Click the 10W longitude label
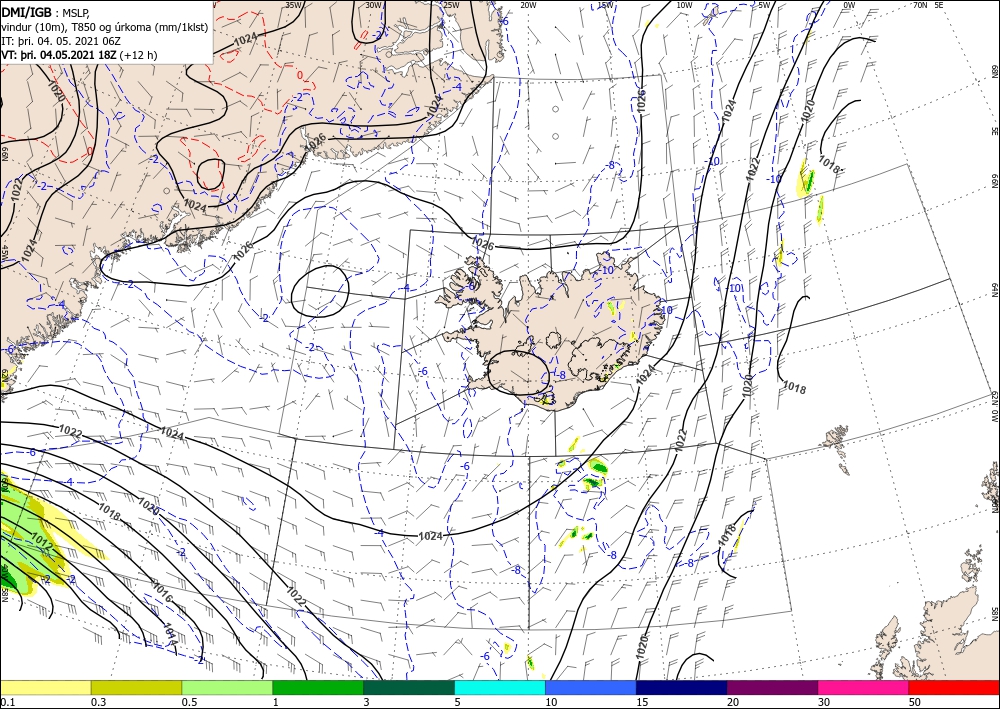This screenshot has height=709, width=1000. tap(684, 5)
